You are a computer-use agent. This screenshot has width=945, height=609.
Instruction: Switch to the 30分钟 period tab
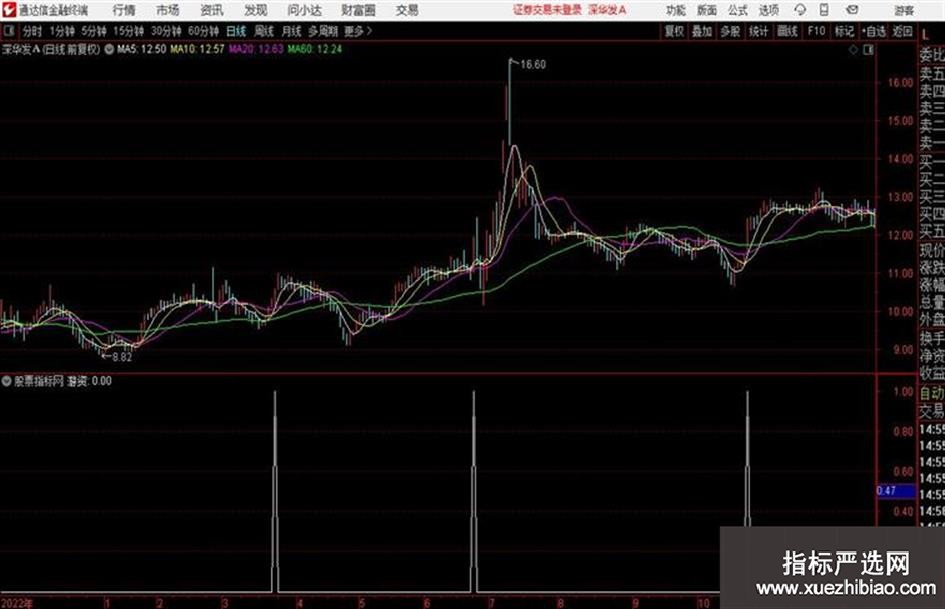click(166, 31)
